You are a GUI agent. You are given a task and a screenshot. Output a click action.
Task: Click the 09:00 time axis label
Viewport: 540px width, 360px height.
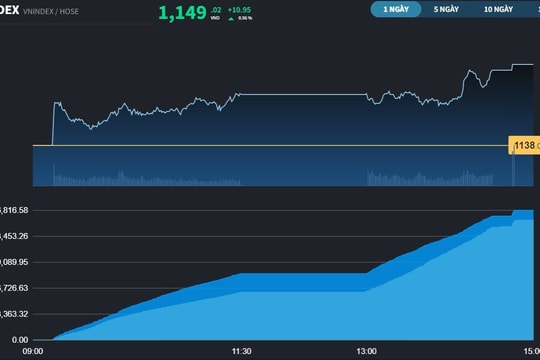[x=33, y=351]
